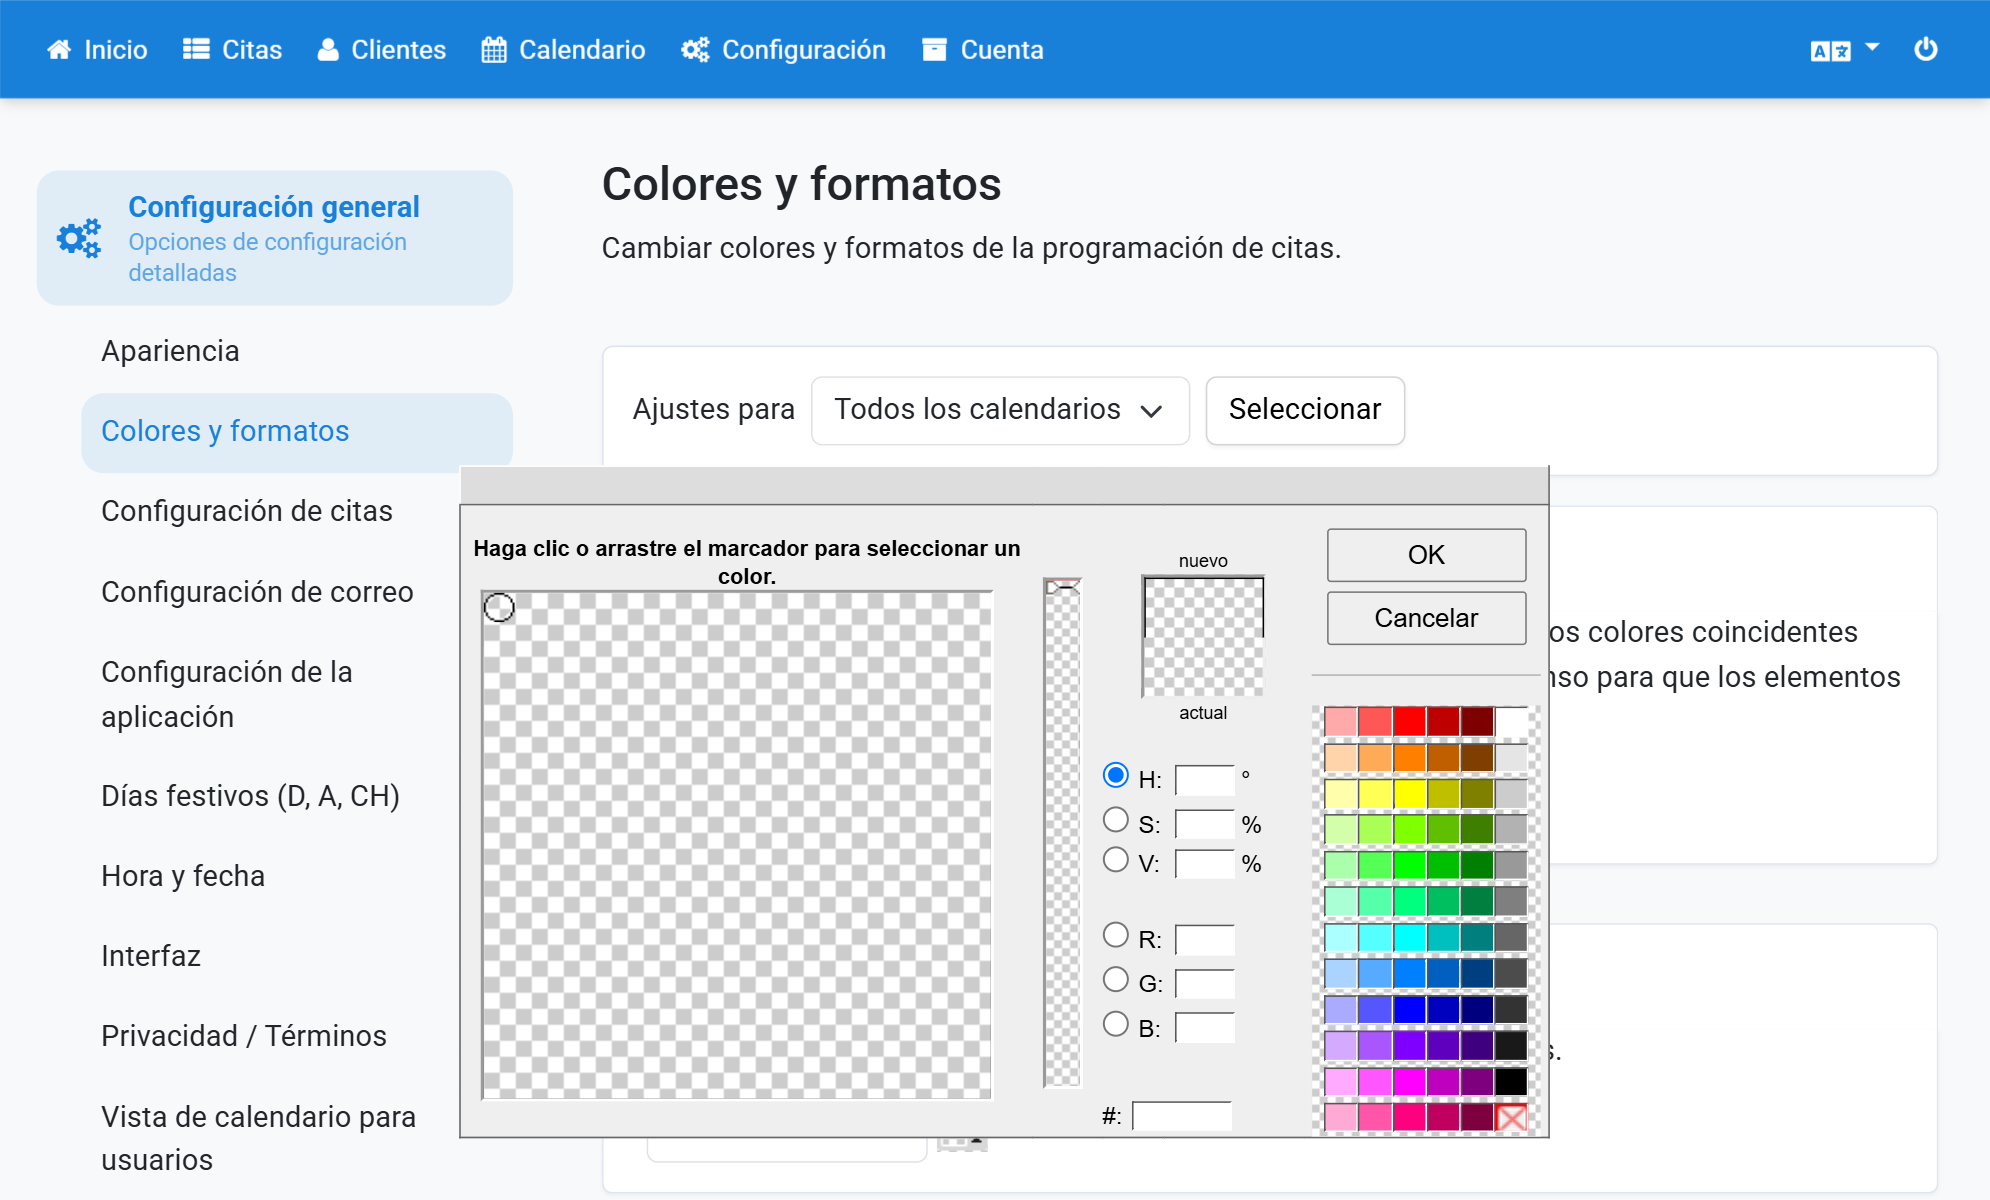Select the S saturation radio button
Screen dimensions: 1990x1200
pos(1116,820)
